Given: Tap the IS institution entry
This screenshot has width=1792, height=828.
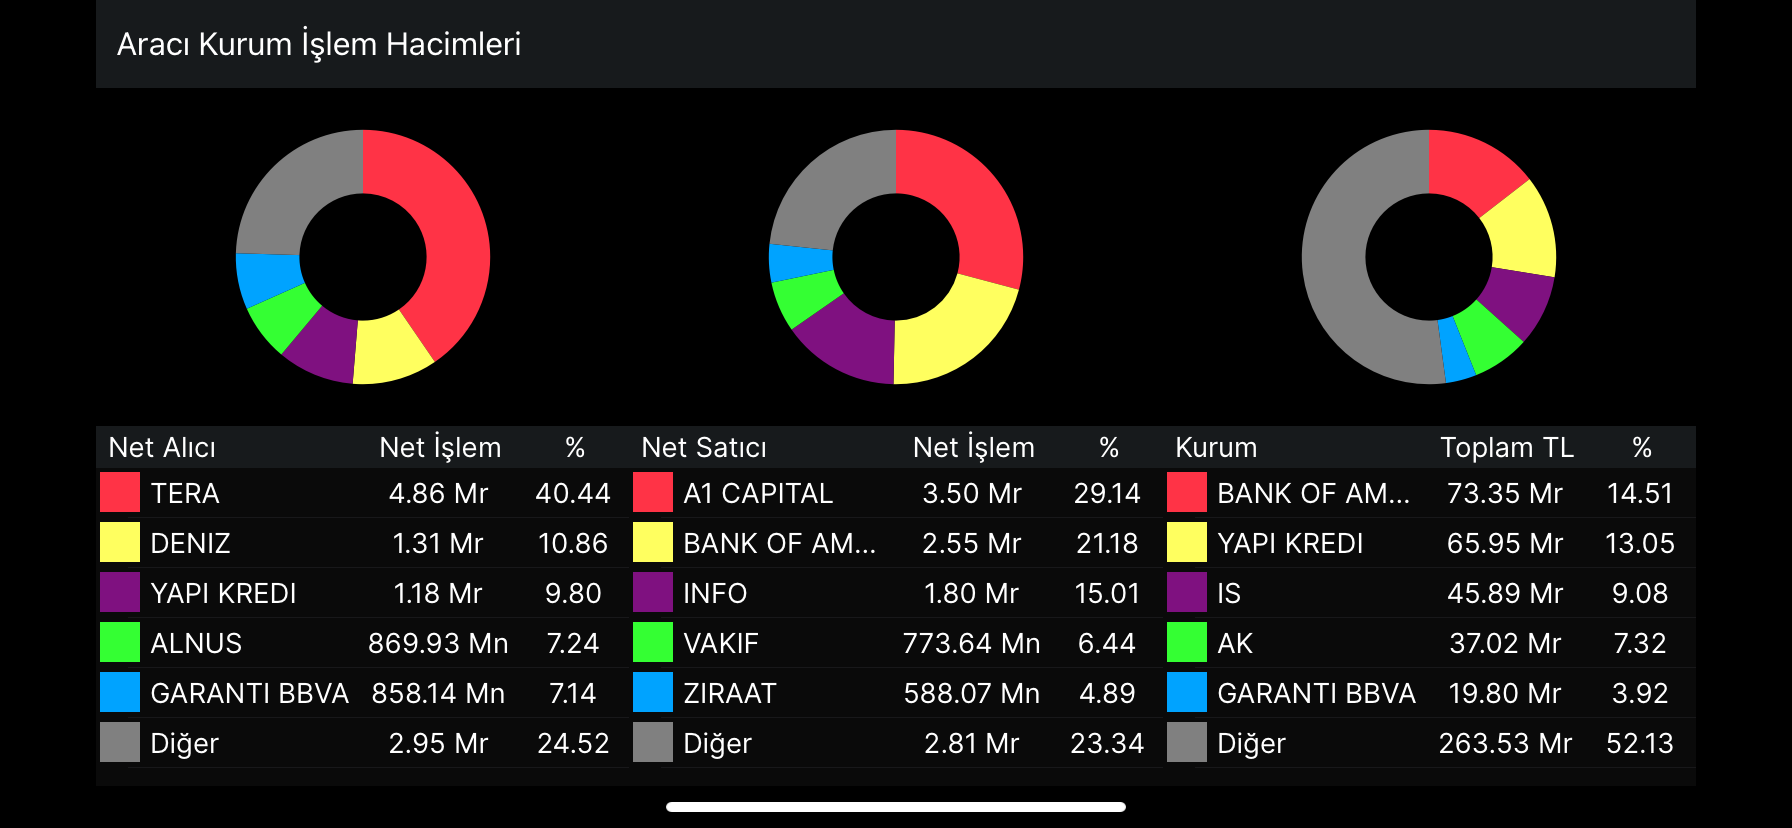Looking at the screenshot, I should [1229, 593].
